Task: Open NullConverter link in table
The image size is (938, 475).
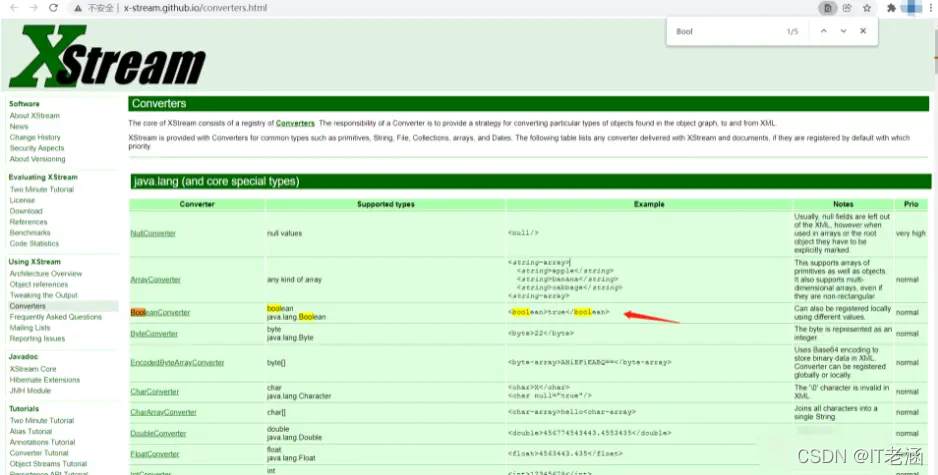Action: coord(153,233)
